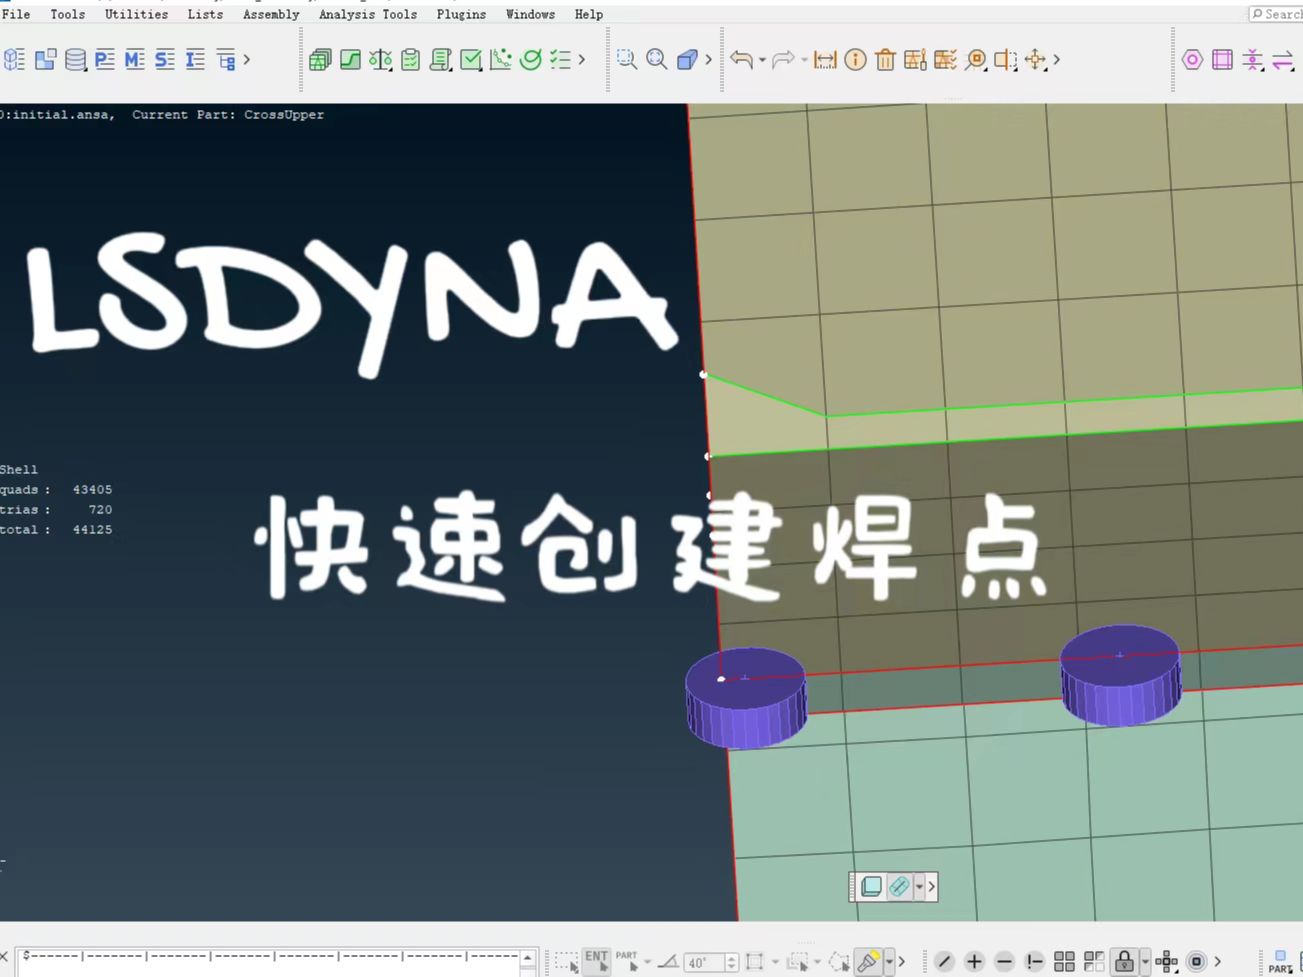This screenshot has height=977, width=1303.
Task: Click the orange trash delete icon
Action: point(885,60)
